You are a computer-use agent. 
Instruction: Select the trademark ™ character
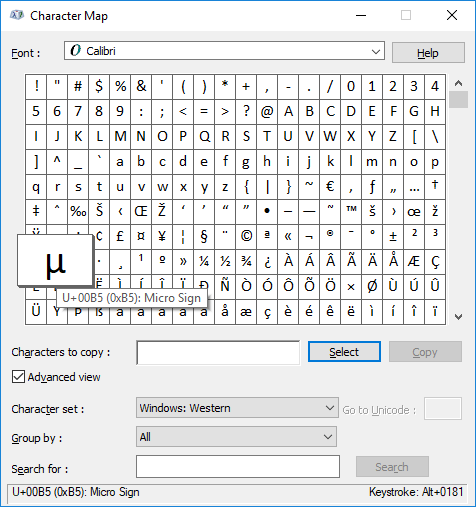point(351,211)
